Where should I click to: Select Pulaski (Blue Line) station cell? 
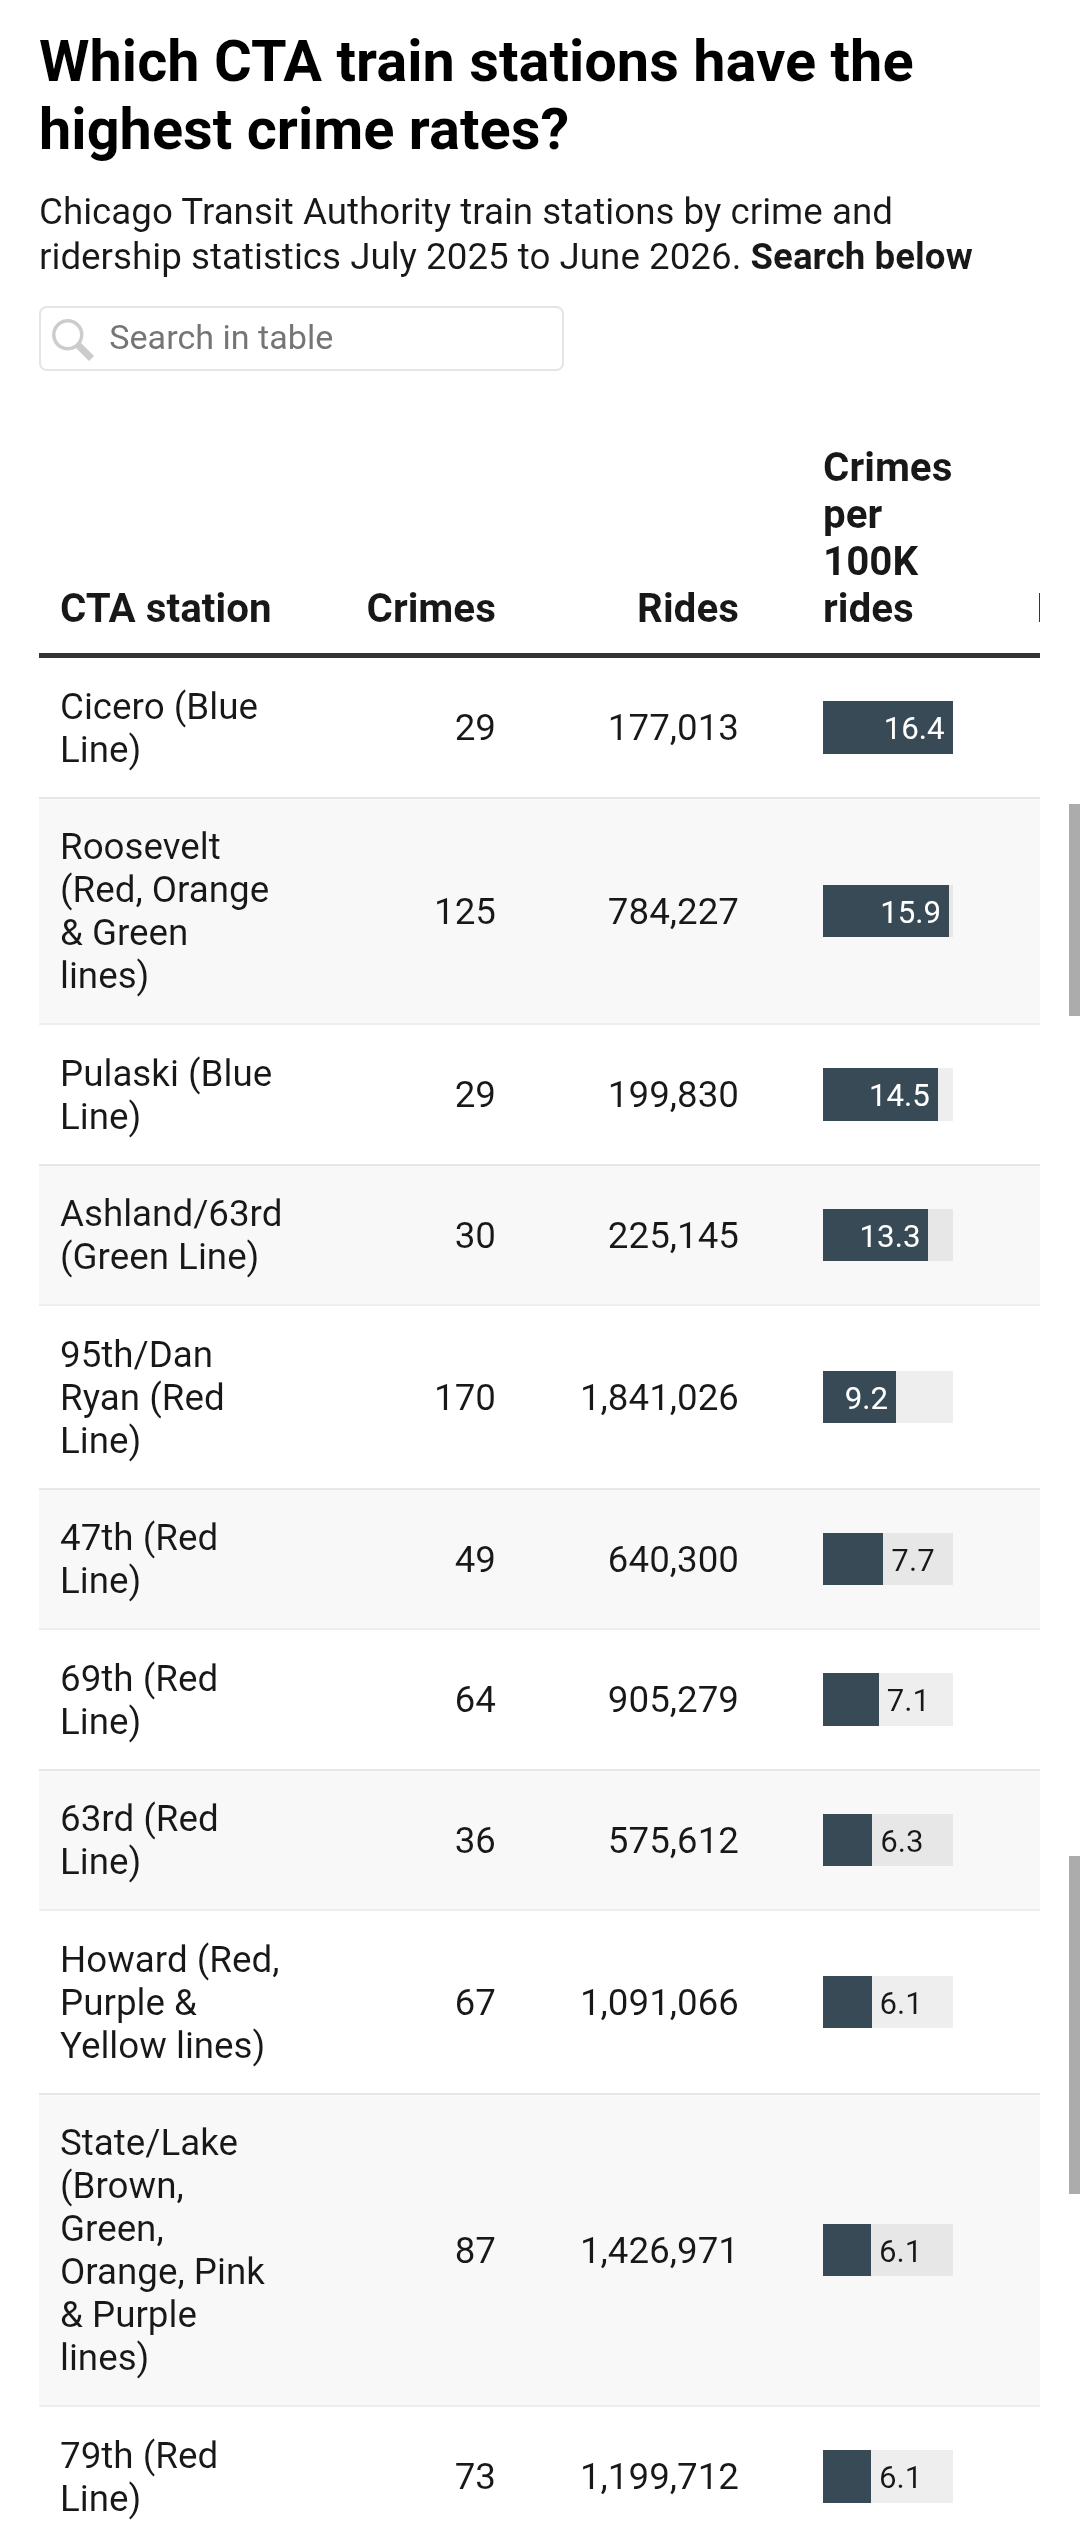(166, 1094)
